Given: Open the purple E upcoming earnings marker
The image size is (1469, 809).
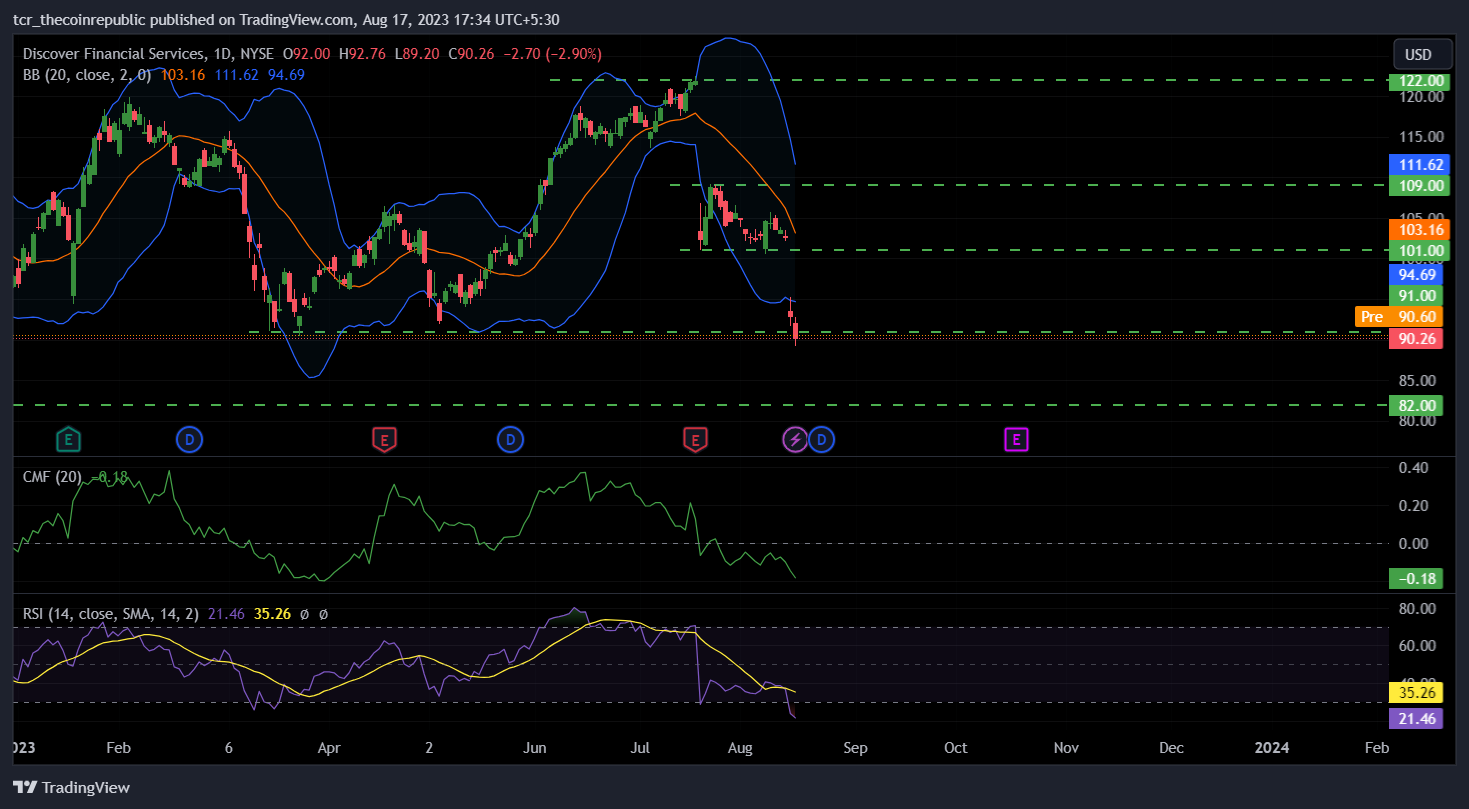Looking at the screenshot, I should click(1017, 438).
